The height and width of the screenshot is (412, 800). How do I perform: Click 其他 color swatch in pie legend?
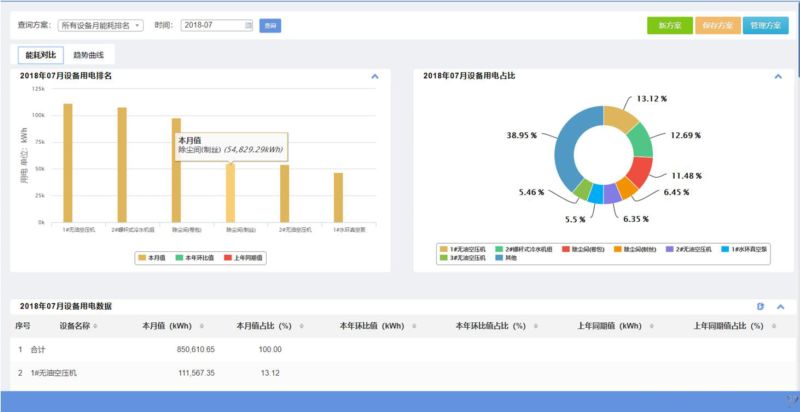click(490, 257)
